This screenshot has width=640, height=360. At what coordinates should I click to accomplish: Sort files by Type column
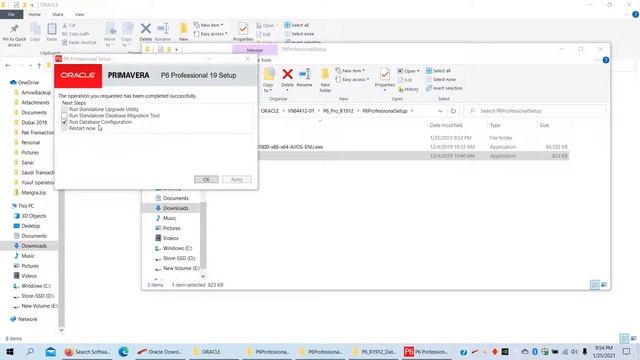495,125
